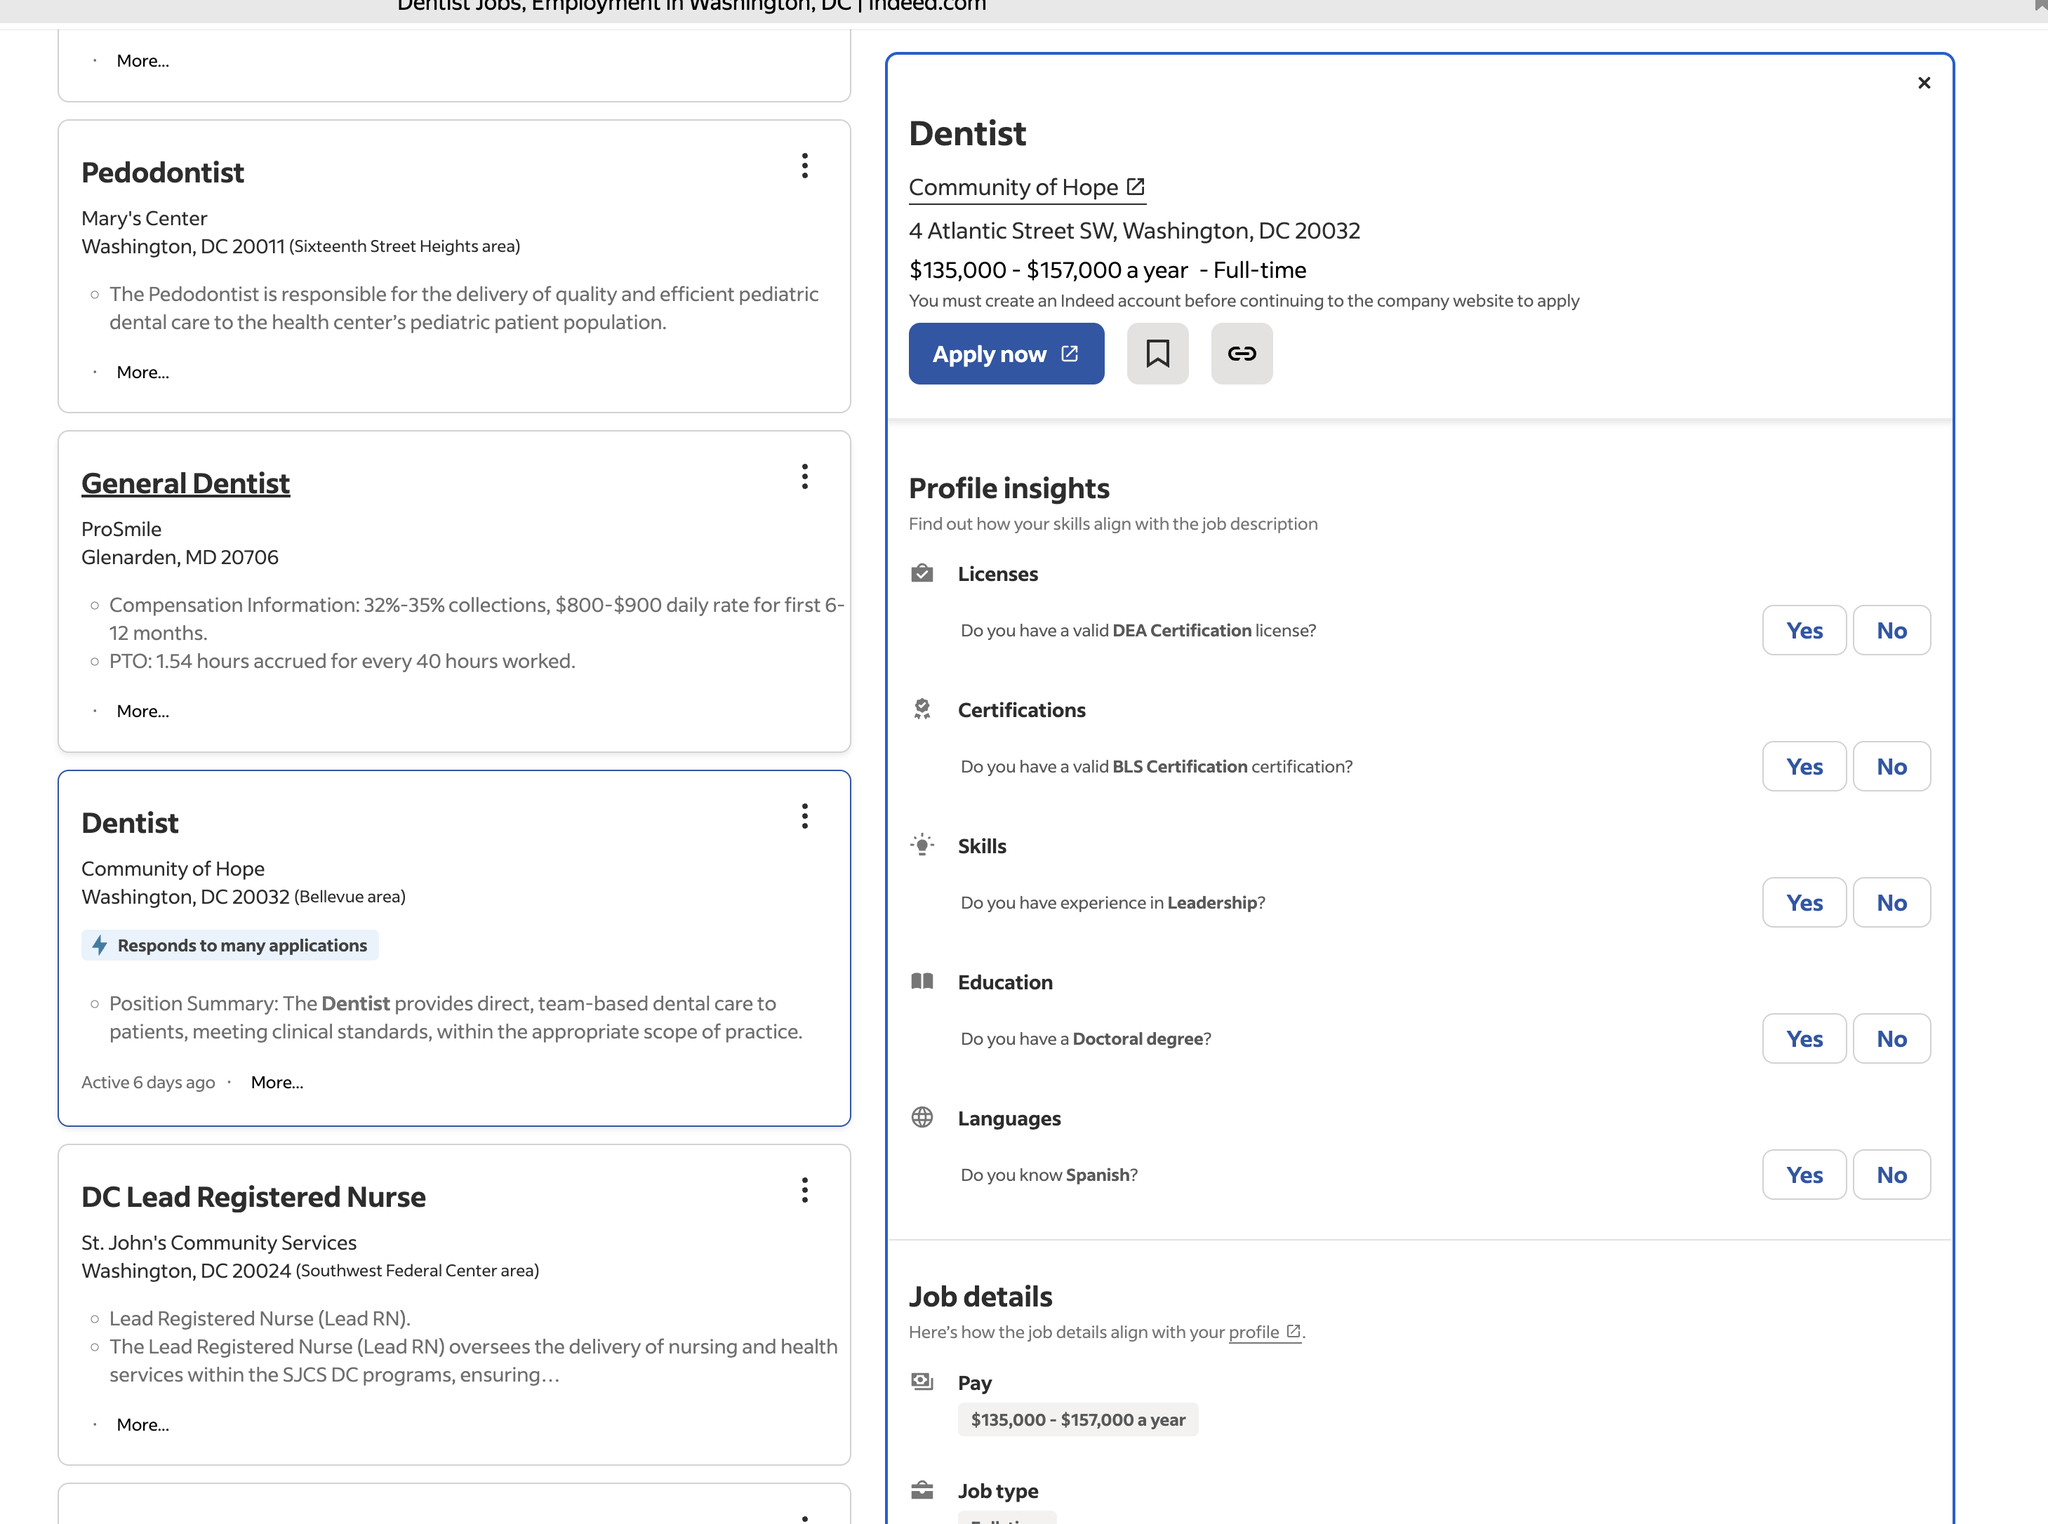Open three-dot menu on DC Lead Registered Nurse card
The image size is (2048, 1524).
pyautogui.click(x=804, y=1190)
